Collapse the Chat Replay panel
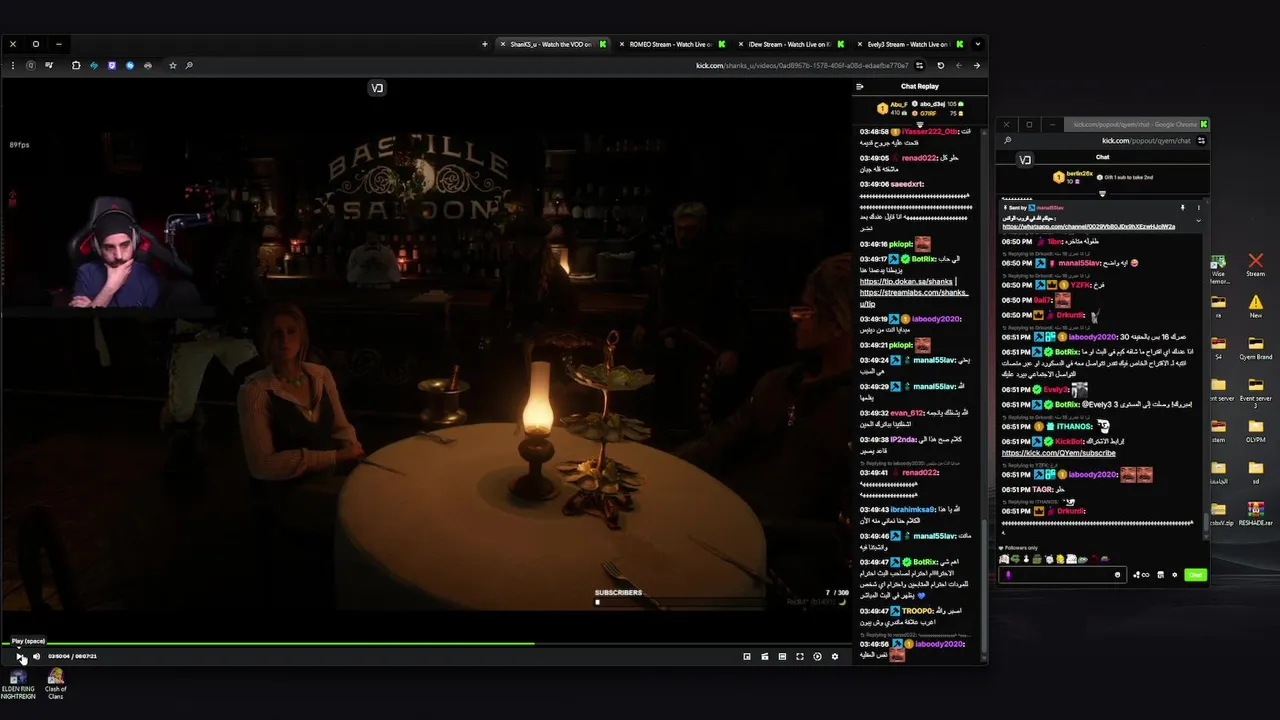Image resolution: width=1280 pixels, height=720 pixels. [859, 86]
